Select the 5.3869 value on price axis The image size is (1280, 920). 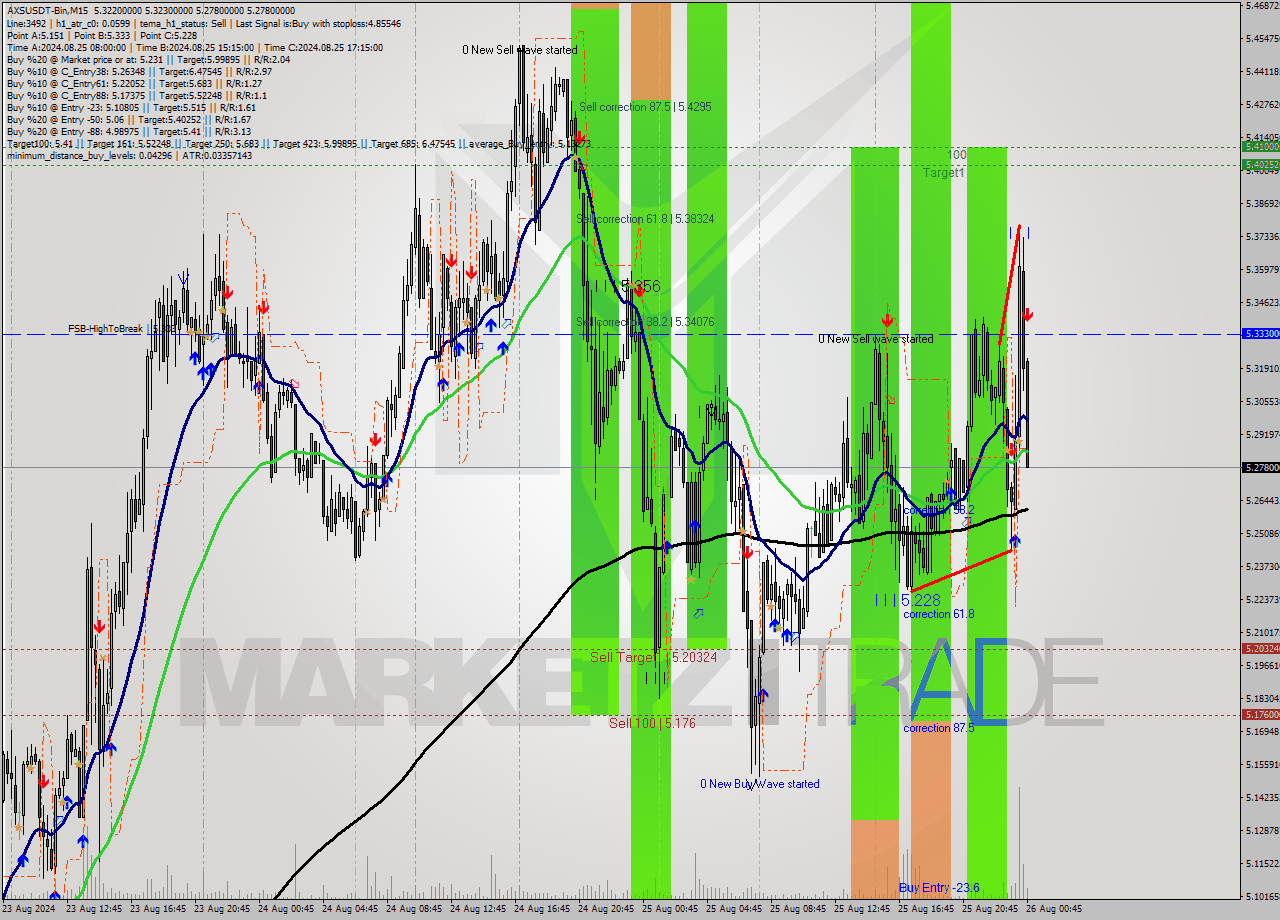click(1262, 203)
